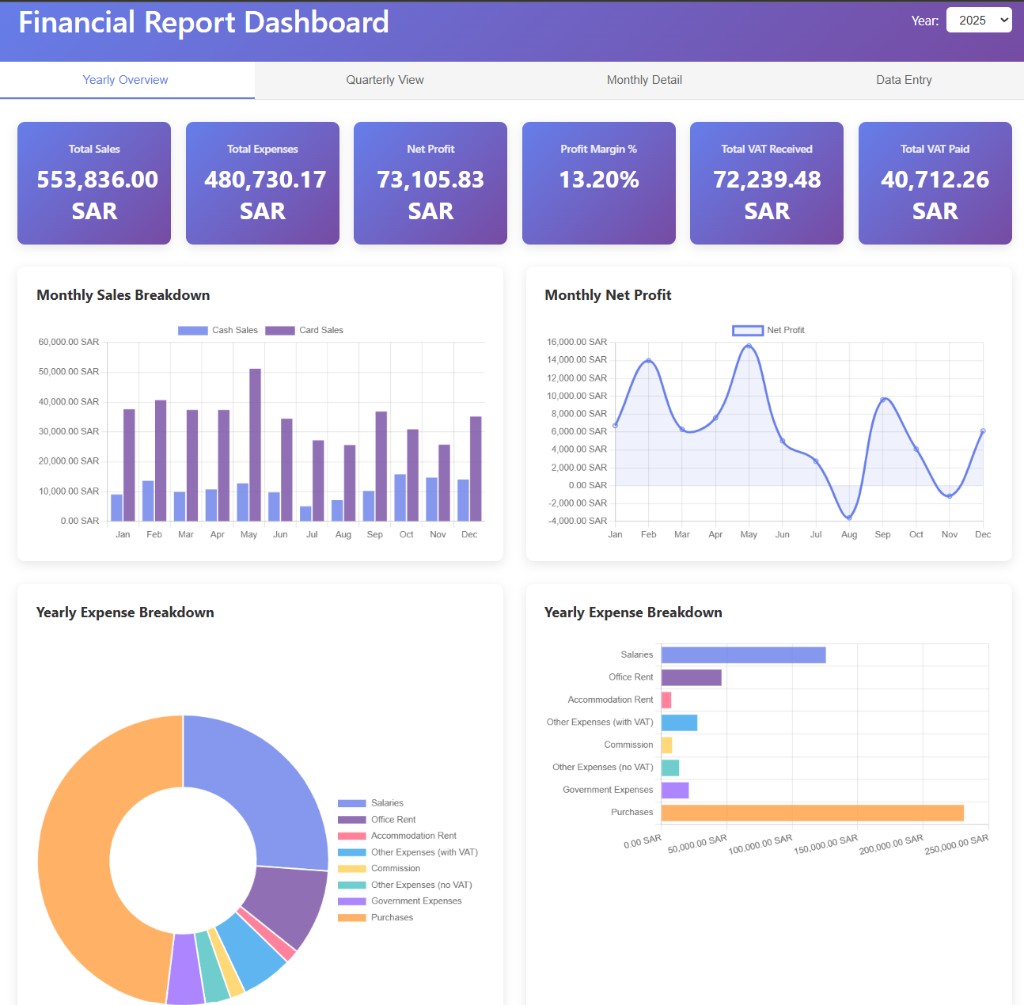Click the Other Expenses (with VAT) horizontal bar
The image size is (1024, 1005).
tap(679, 723)
